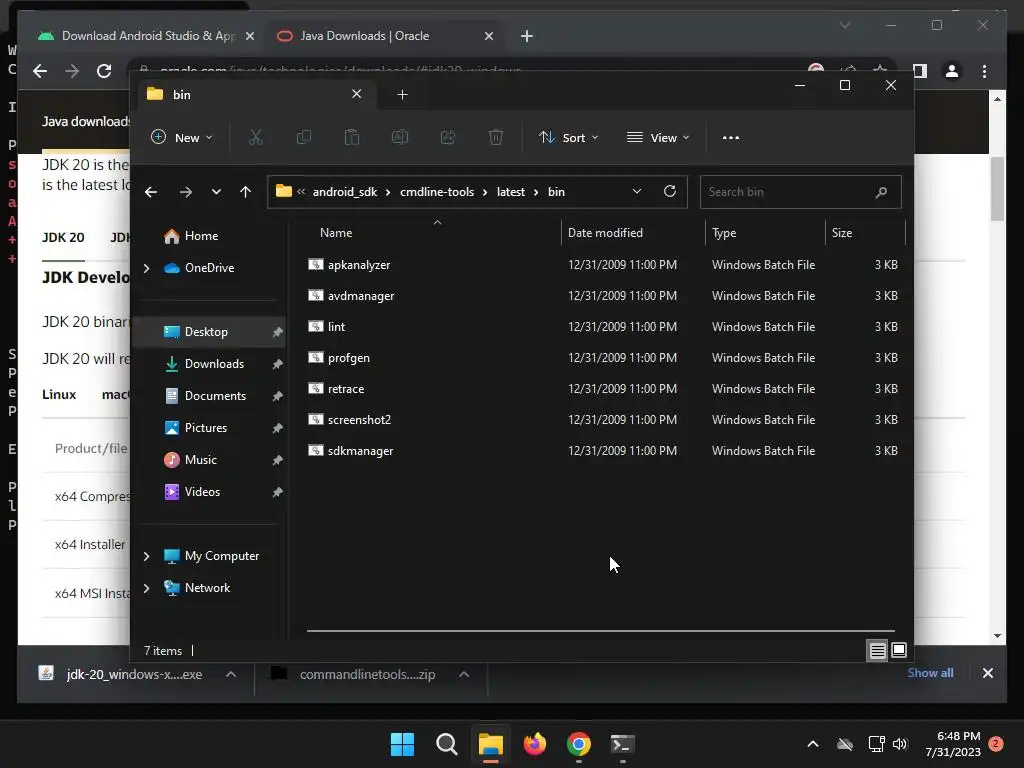Open the New dropdown in Explorer
This screenshot has width=1024, height=768.
point(182,138)
